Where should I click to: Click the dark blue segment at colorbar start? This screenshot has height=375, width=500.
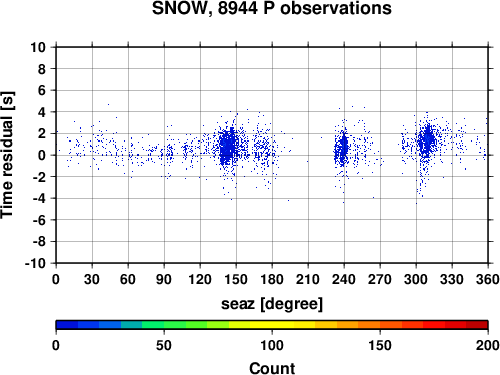point(67,325)
